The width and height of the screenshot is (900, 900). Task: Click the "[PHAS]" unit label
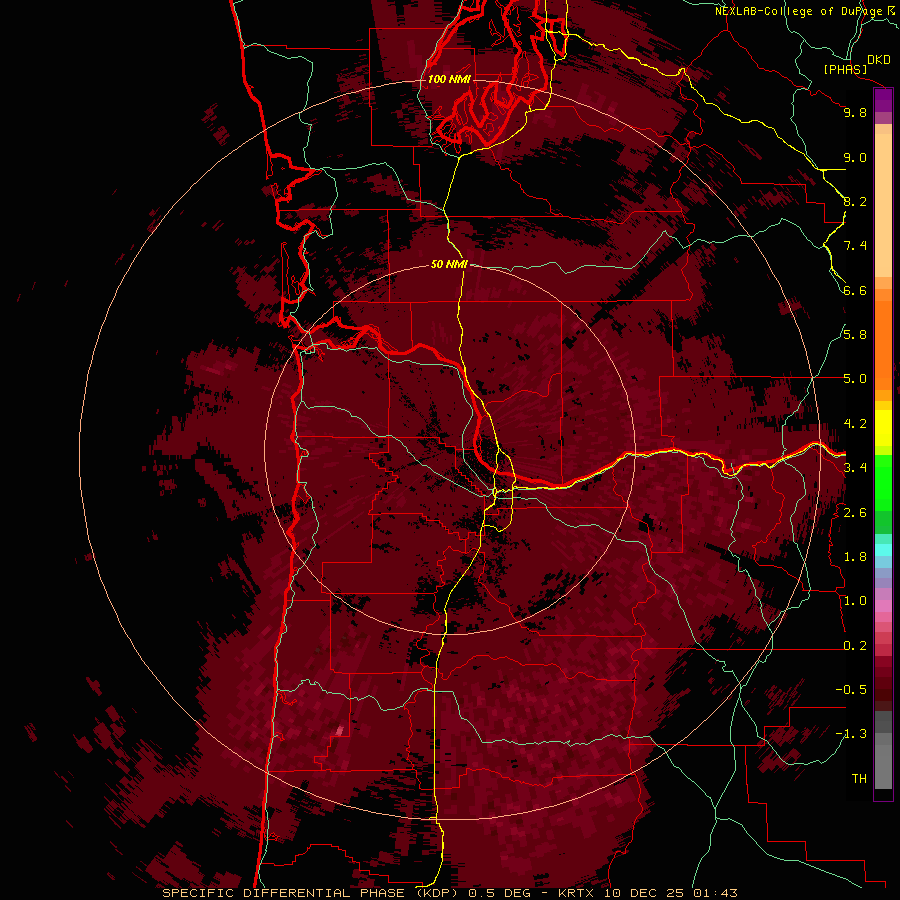click(845, 69)
